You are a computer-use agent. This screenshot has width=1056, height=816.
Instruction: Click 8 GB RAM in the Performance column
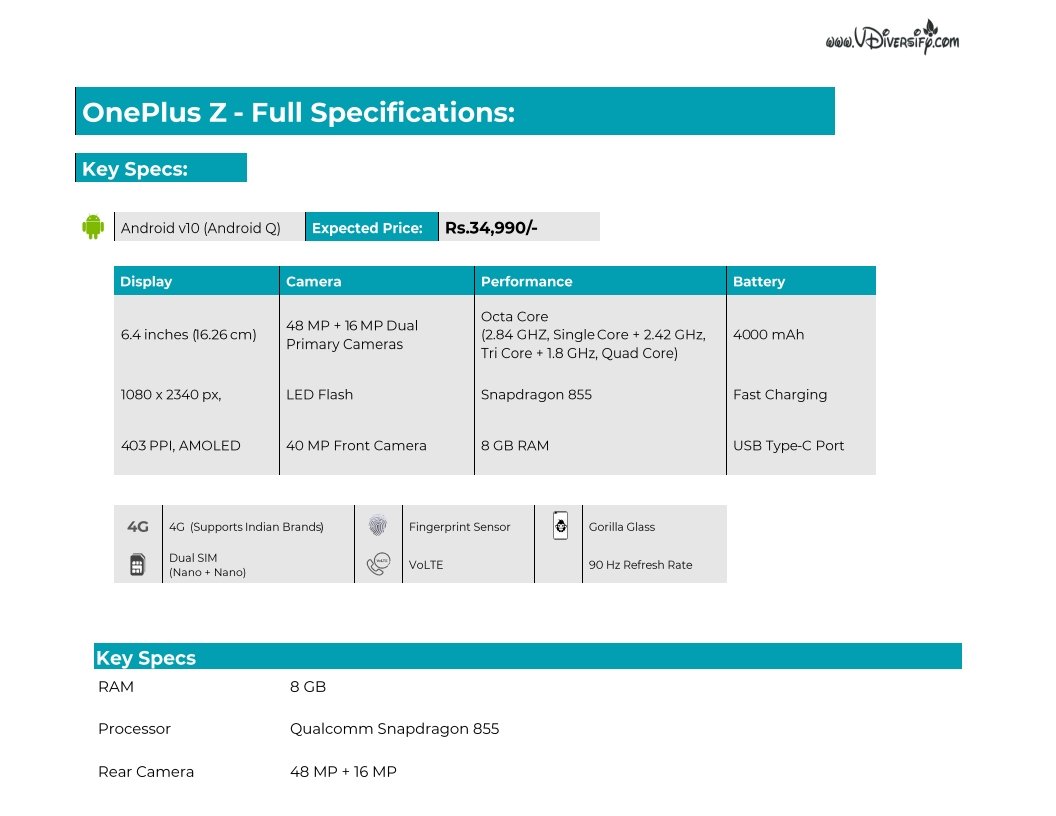pos(515,446)
